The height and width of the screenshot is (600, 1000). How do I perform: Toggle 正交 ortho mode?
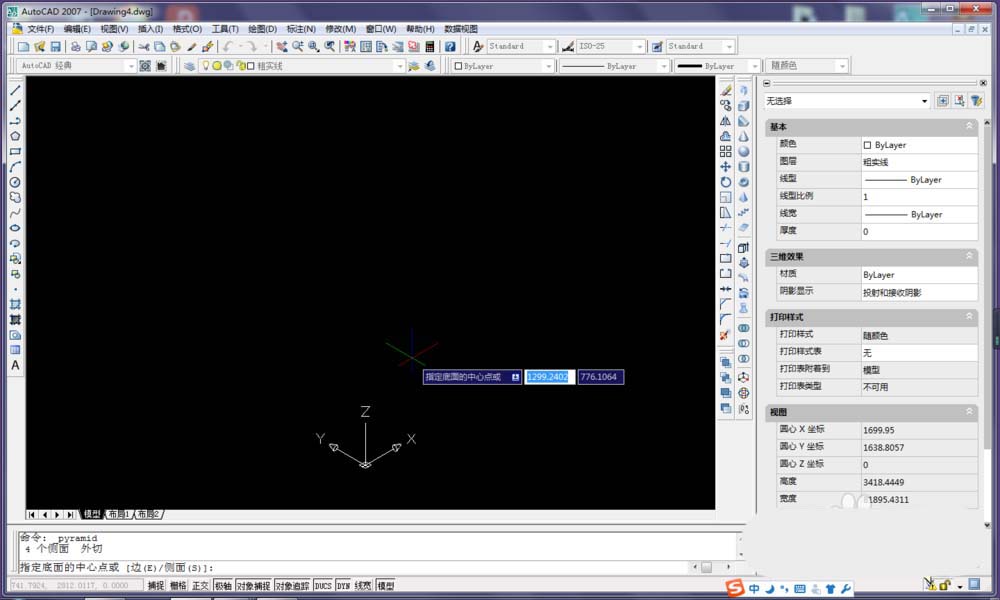click(x=200, y=586)
